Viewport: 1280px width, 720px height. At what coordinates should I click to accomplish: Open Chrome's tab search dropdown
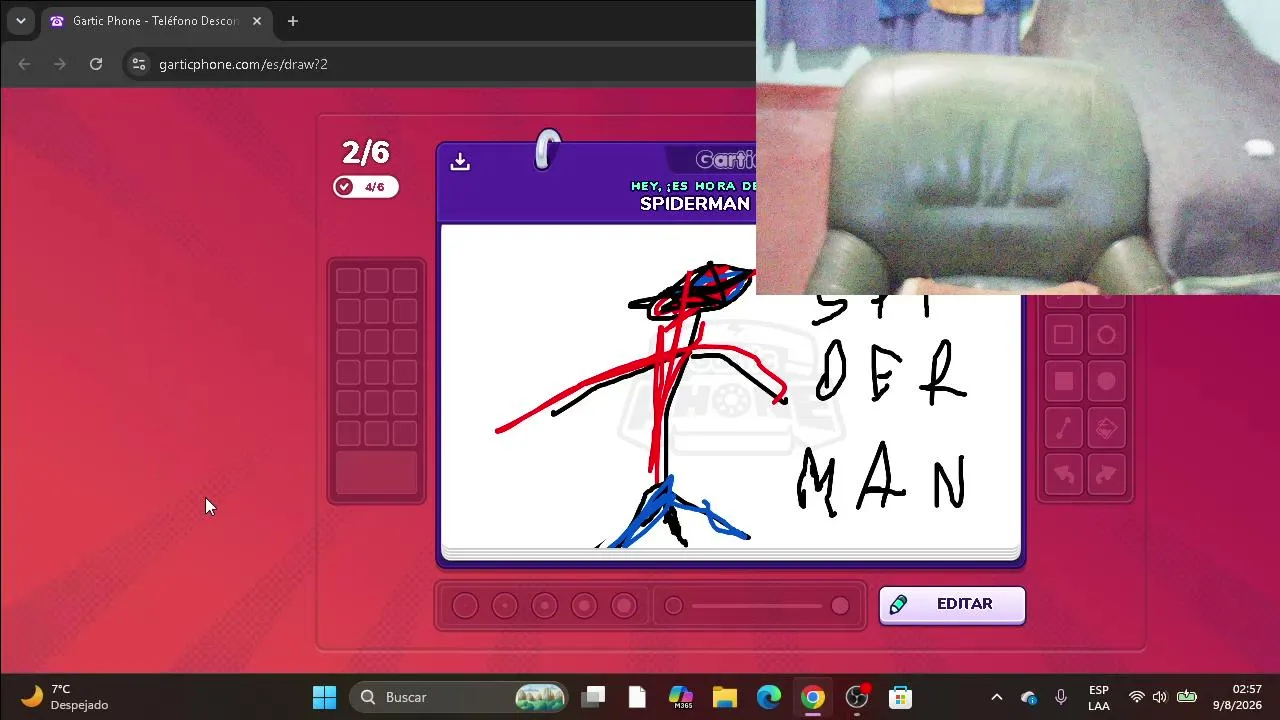[x=21, y=21]
